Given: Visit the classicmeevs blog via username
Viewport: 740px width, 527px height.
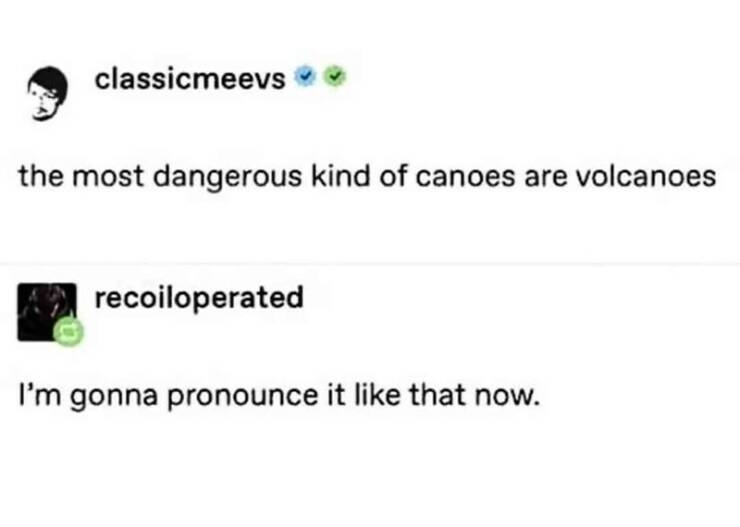Looking at the screenshot, I should 189,78.
